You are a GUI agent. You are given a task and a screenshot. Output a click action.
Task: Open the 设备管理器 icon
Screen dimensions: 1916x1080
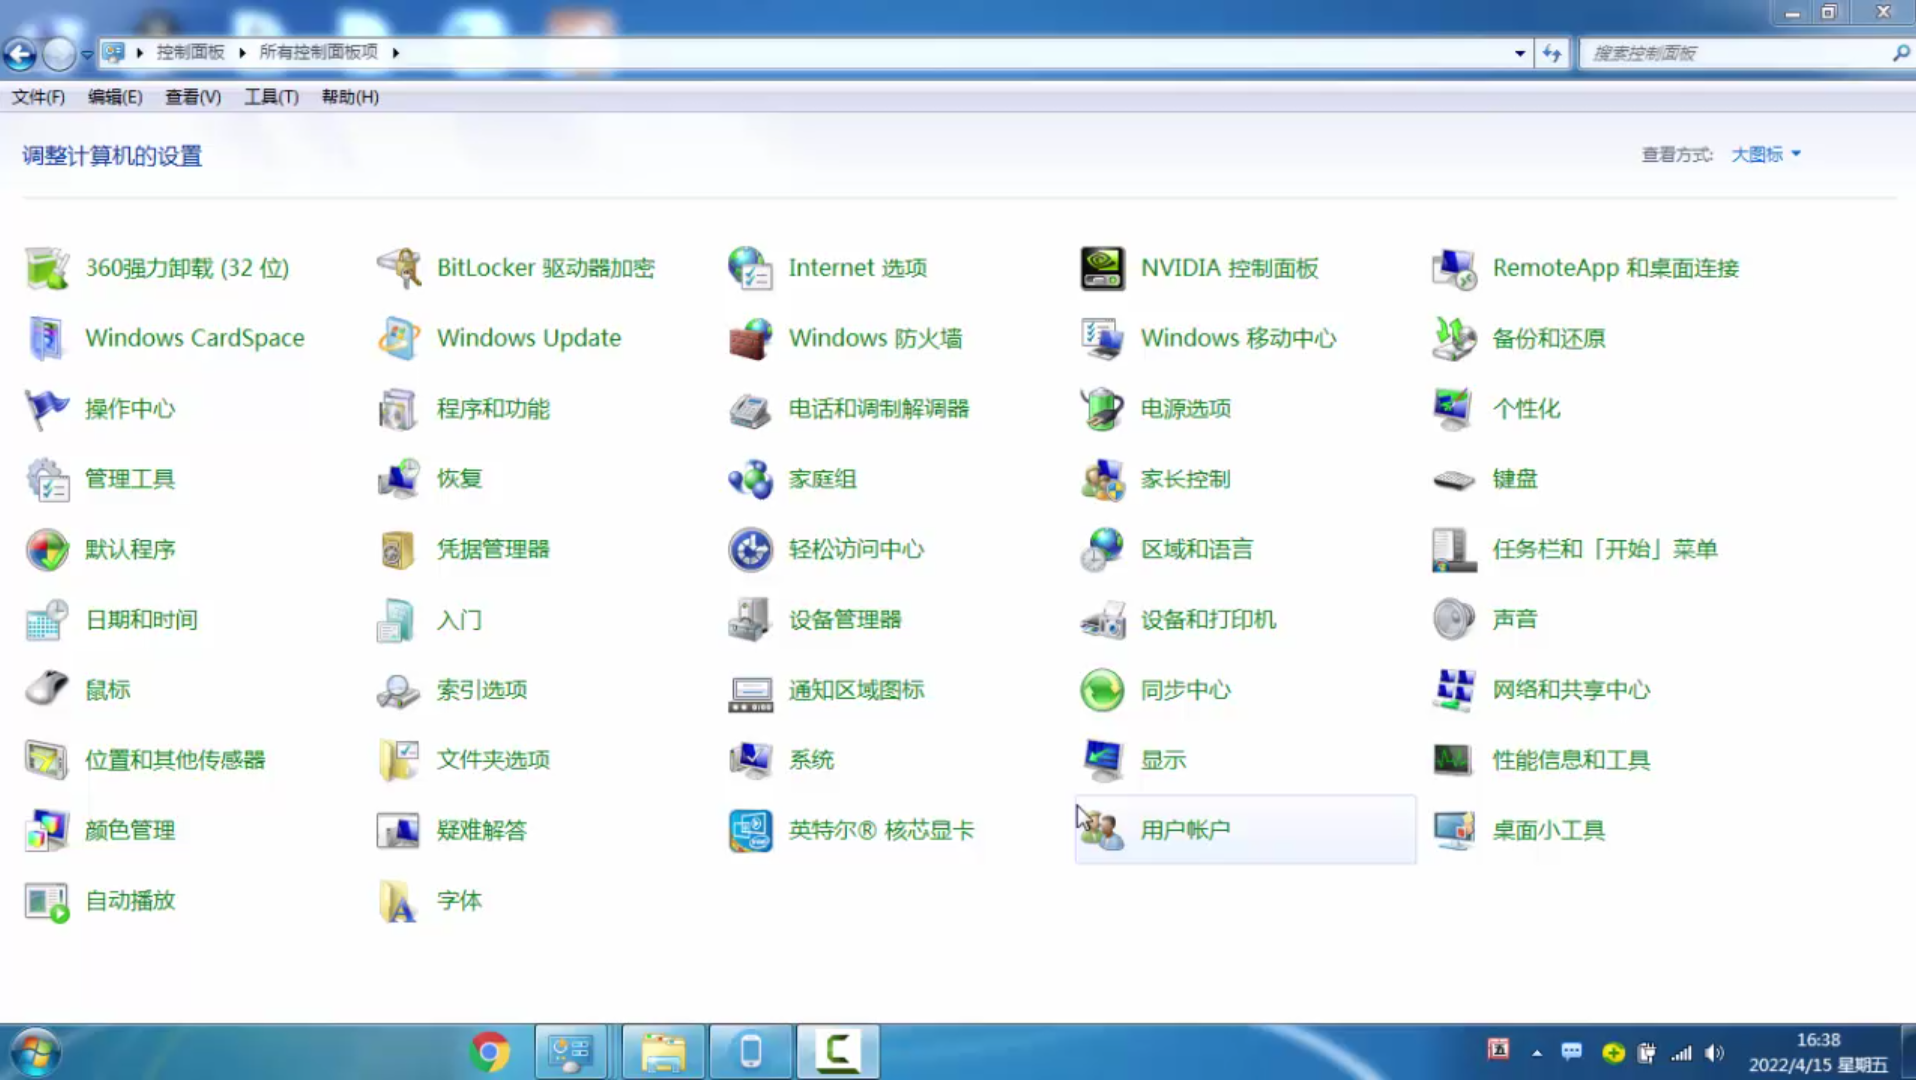coord(751,620)
